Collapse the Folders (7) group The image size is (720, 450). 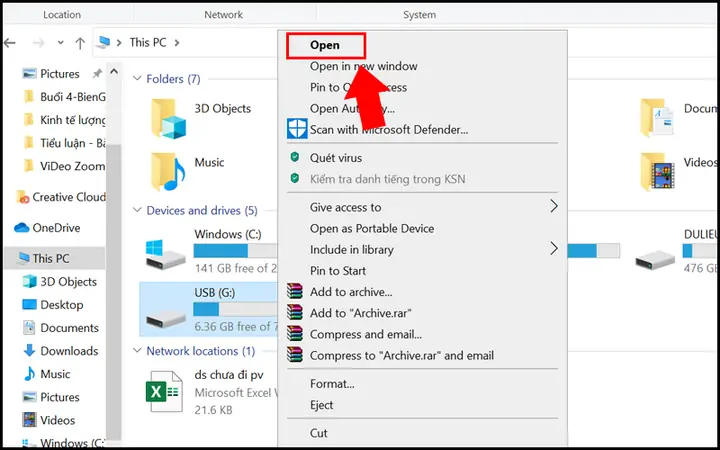(x=136, y=79)
